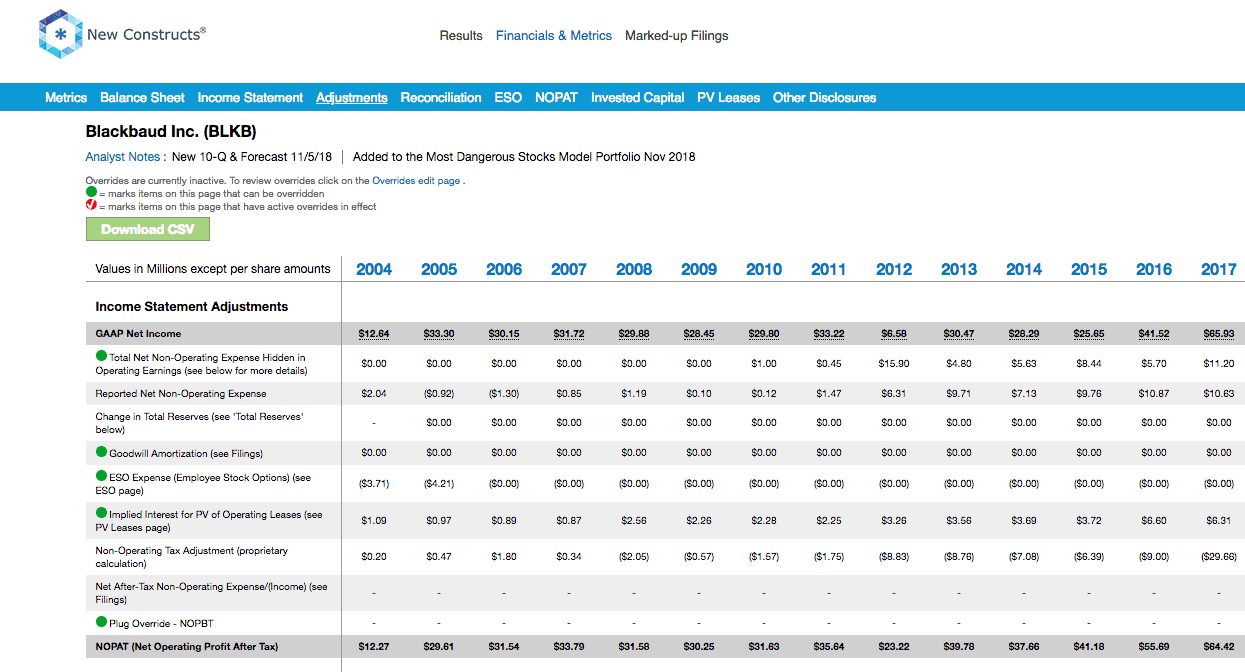Select the 2012 NOPAT value $23.22
The image size is (1245, 672).
tap(894, 647)
